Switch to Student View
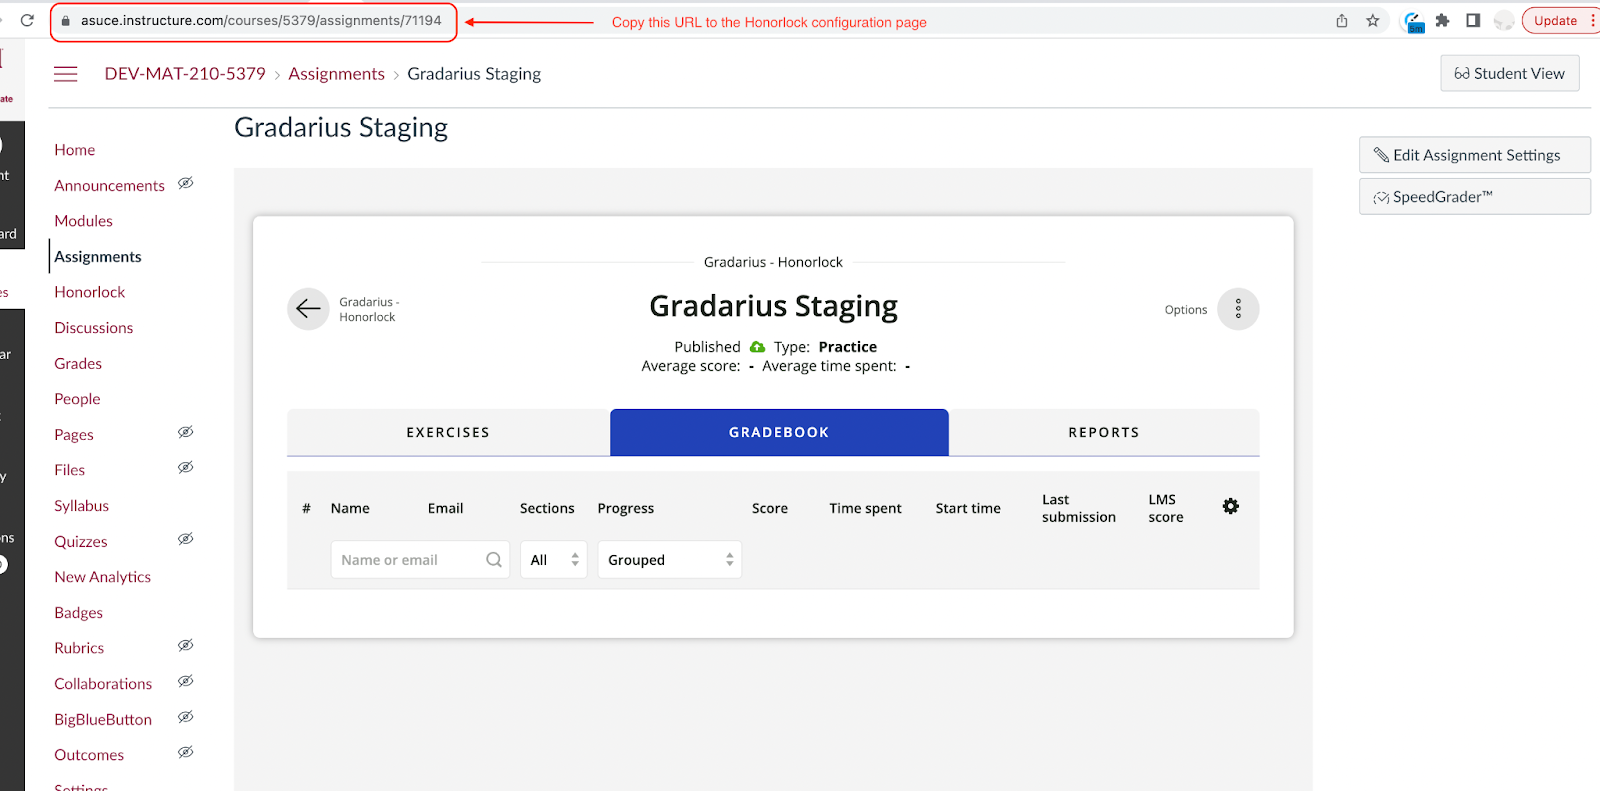This screenshot has height=791, width=1600. click(x=1509, y=73)
